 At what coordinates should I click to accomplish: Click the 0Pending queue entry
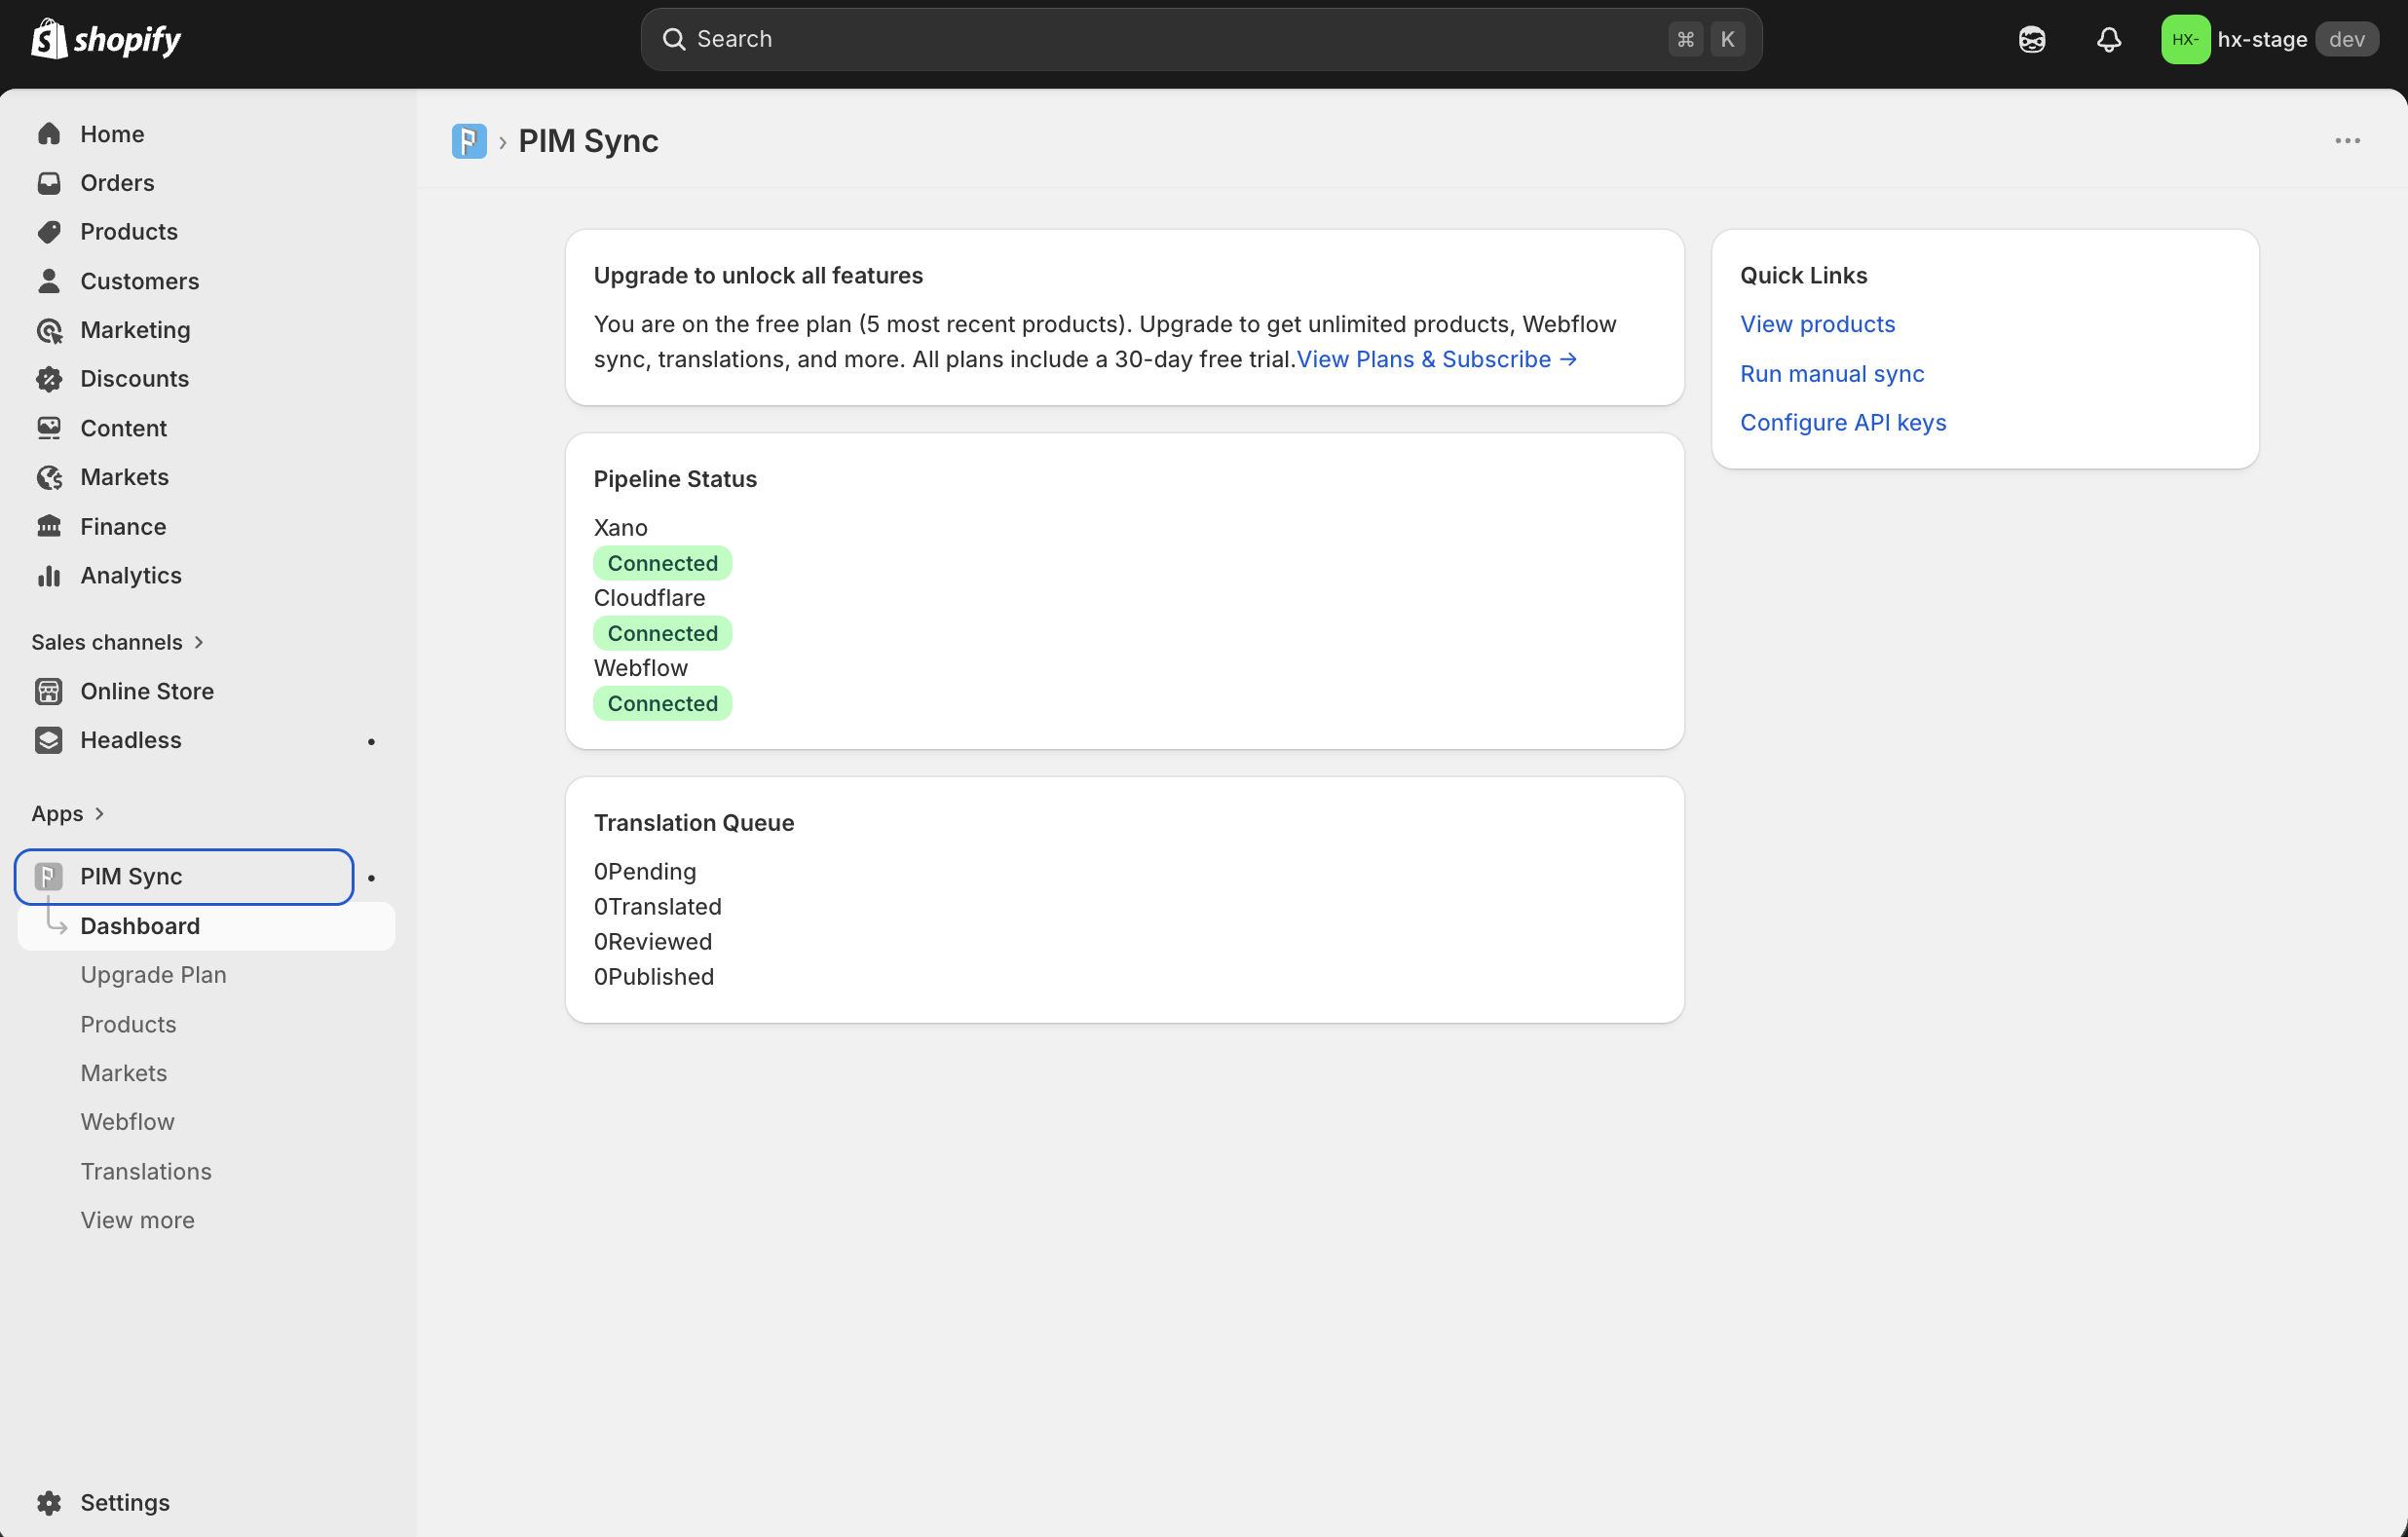pos(645,872)
